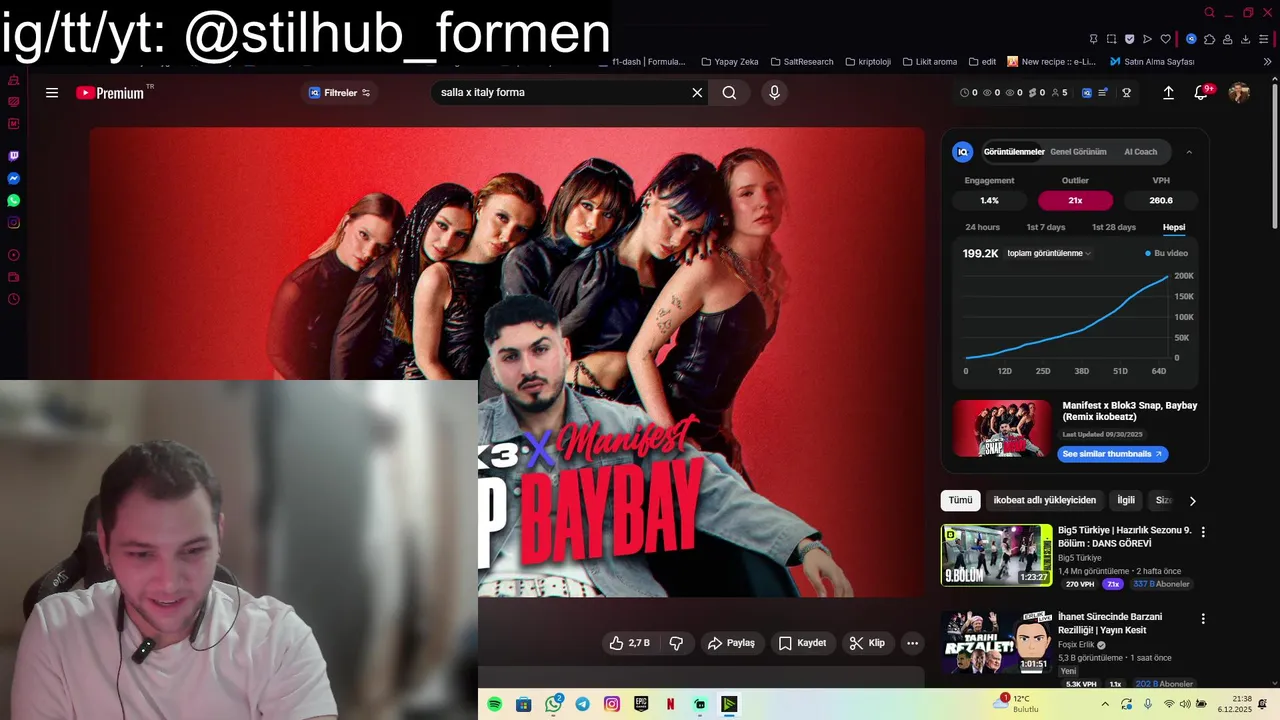Open Instagram in browser sidebar

pos(14,222)
